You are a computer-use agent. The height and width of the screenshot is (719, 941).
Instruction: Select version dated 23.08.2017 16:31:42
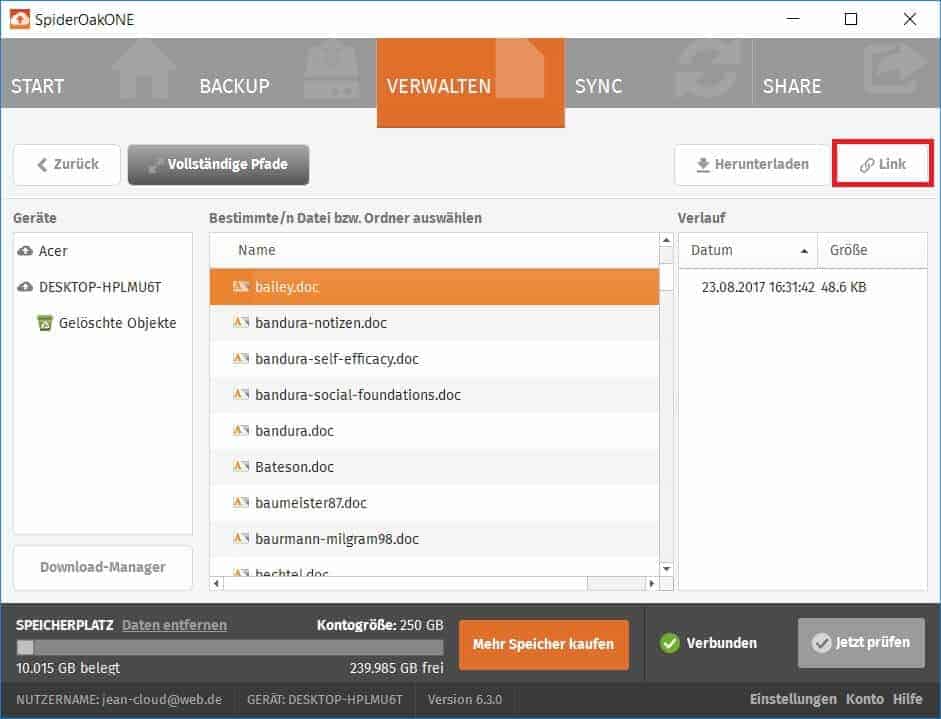(x=803, y=287)
